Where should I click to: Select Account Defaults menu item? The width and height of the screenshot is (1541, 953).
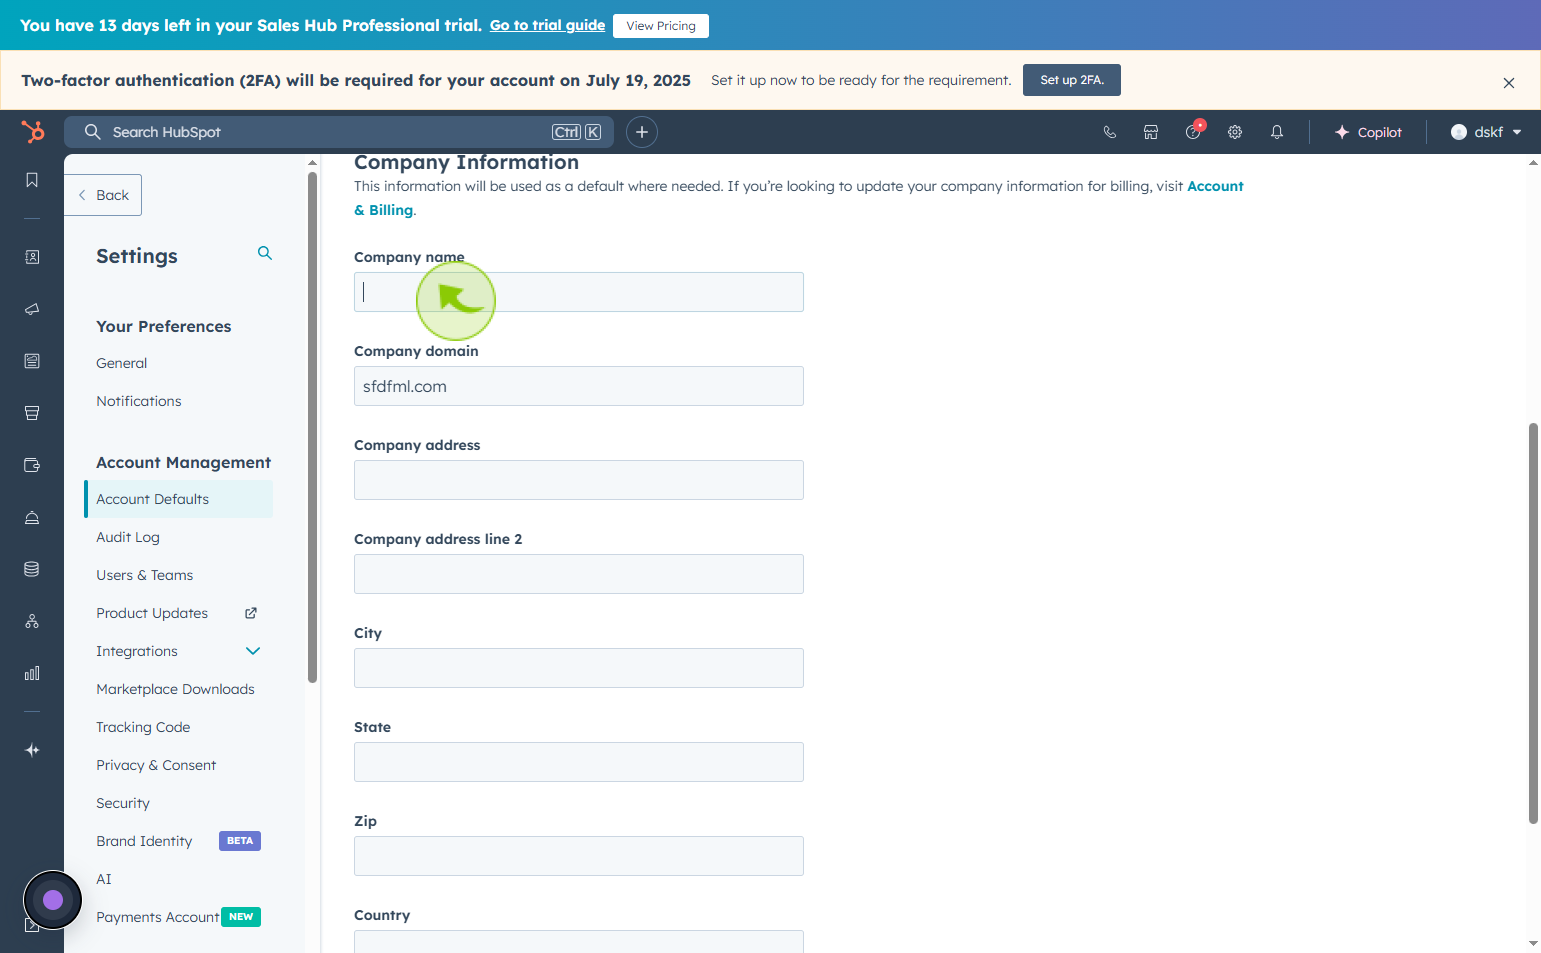(179, 499)
